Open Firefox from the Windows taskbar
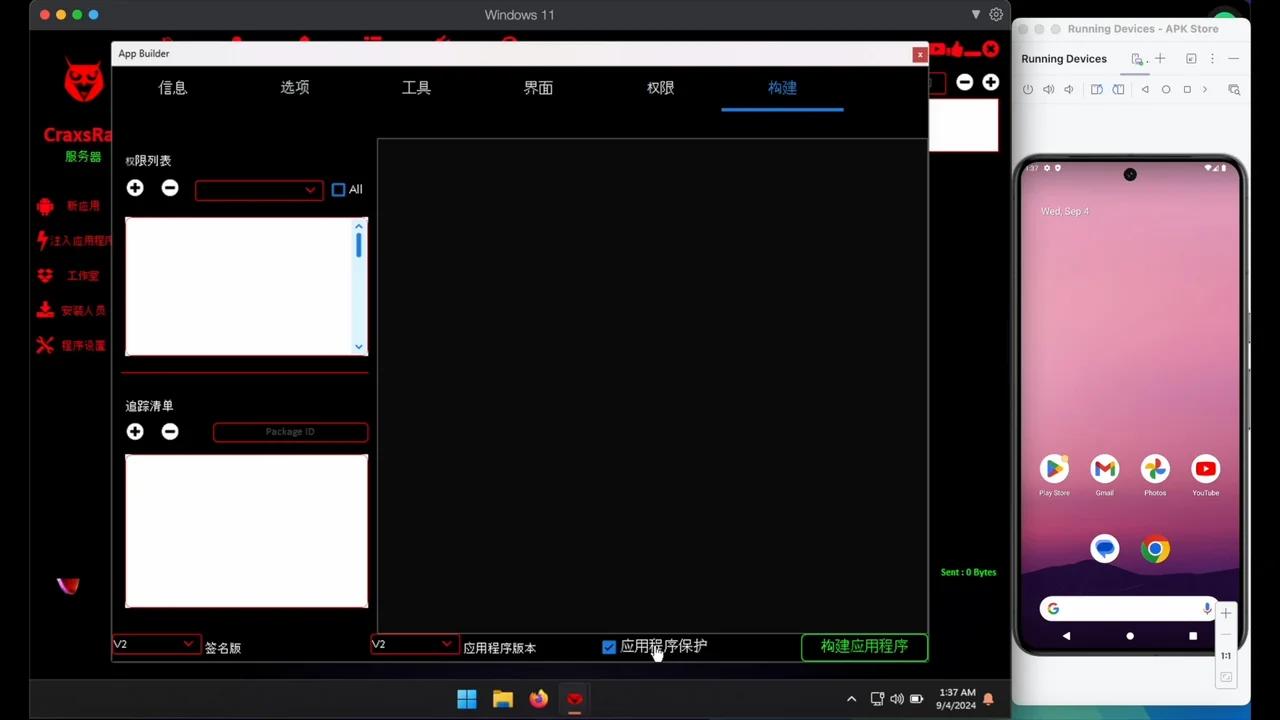Image resolution: width=1280 pixels, height=720 pixels. click(539, 699)
